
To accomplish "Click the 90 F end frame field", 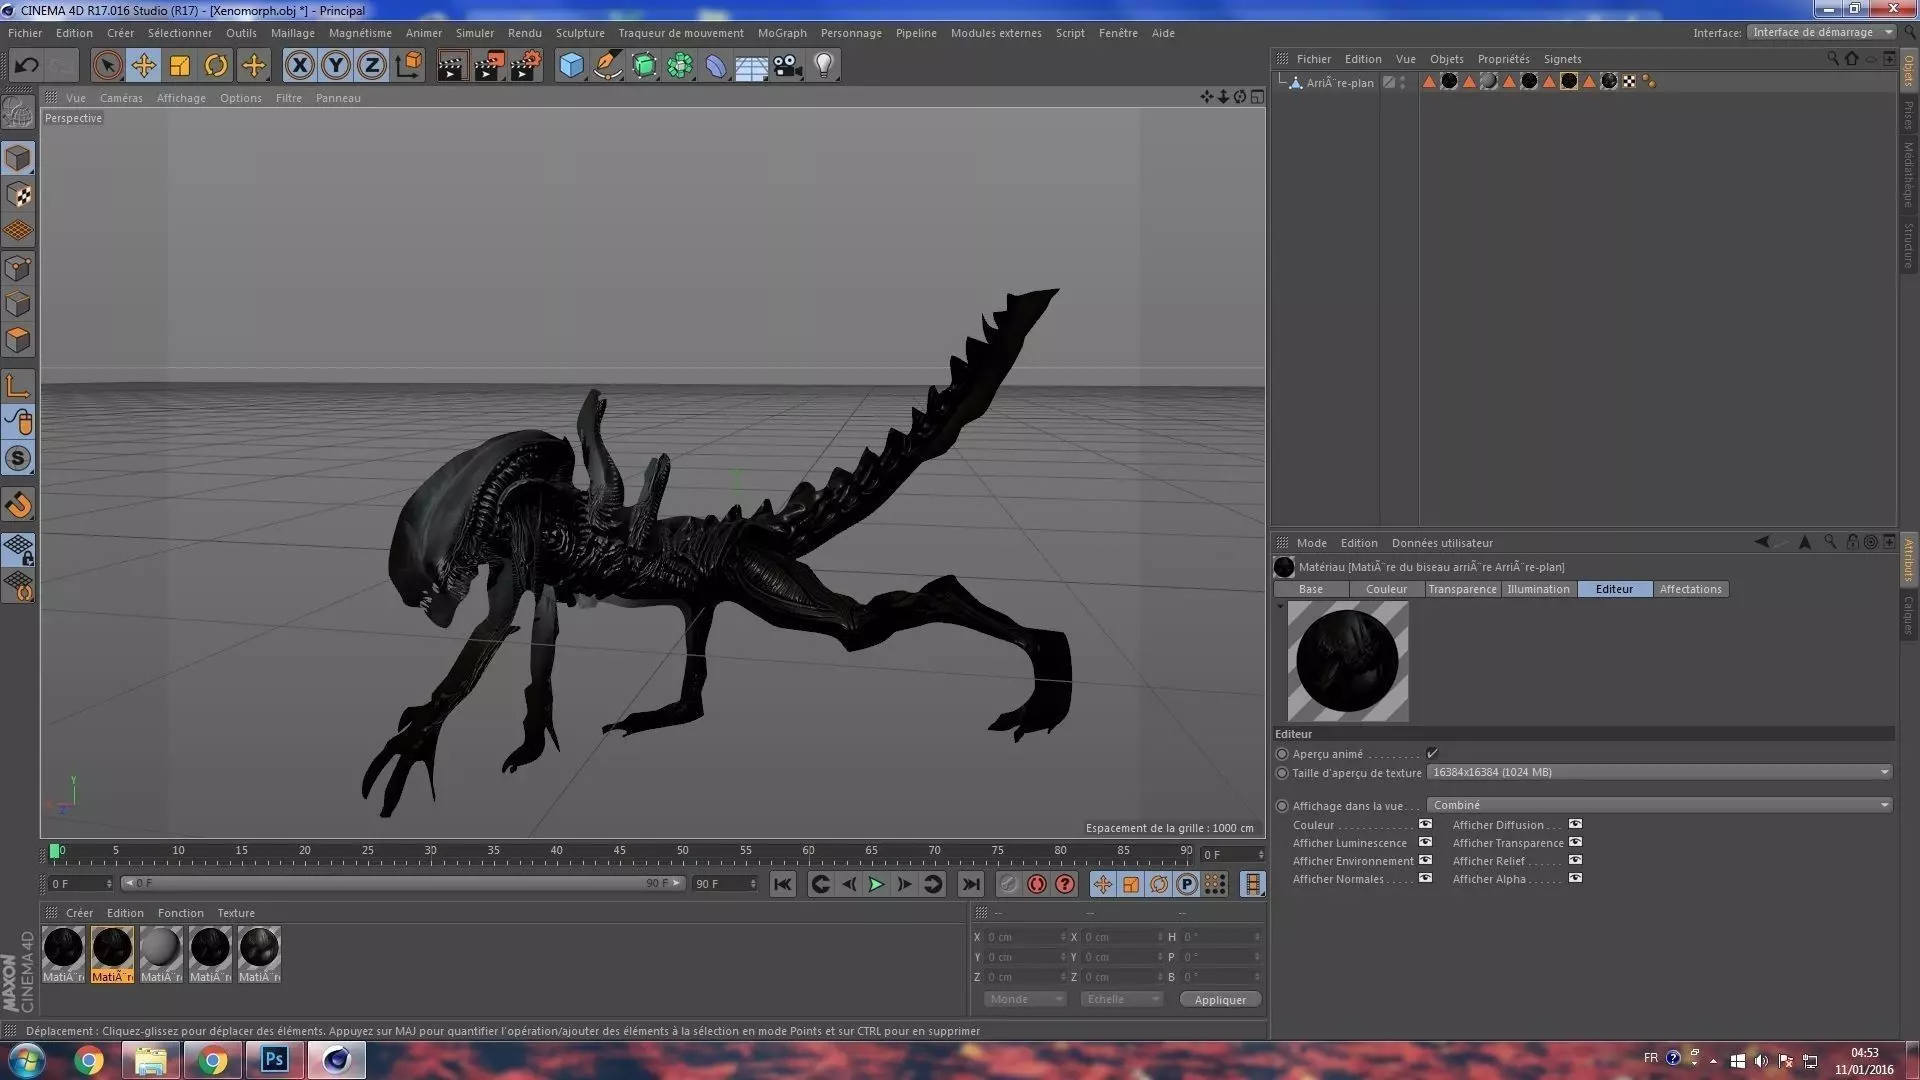I will pos(725,884).
